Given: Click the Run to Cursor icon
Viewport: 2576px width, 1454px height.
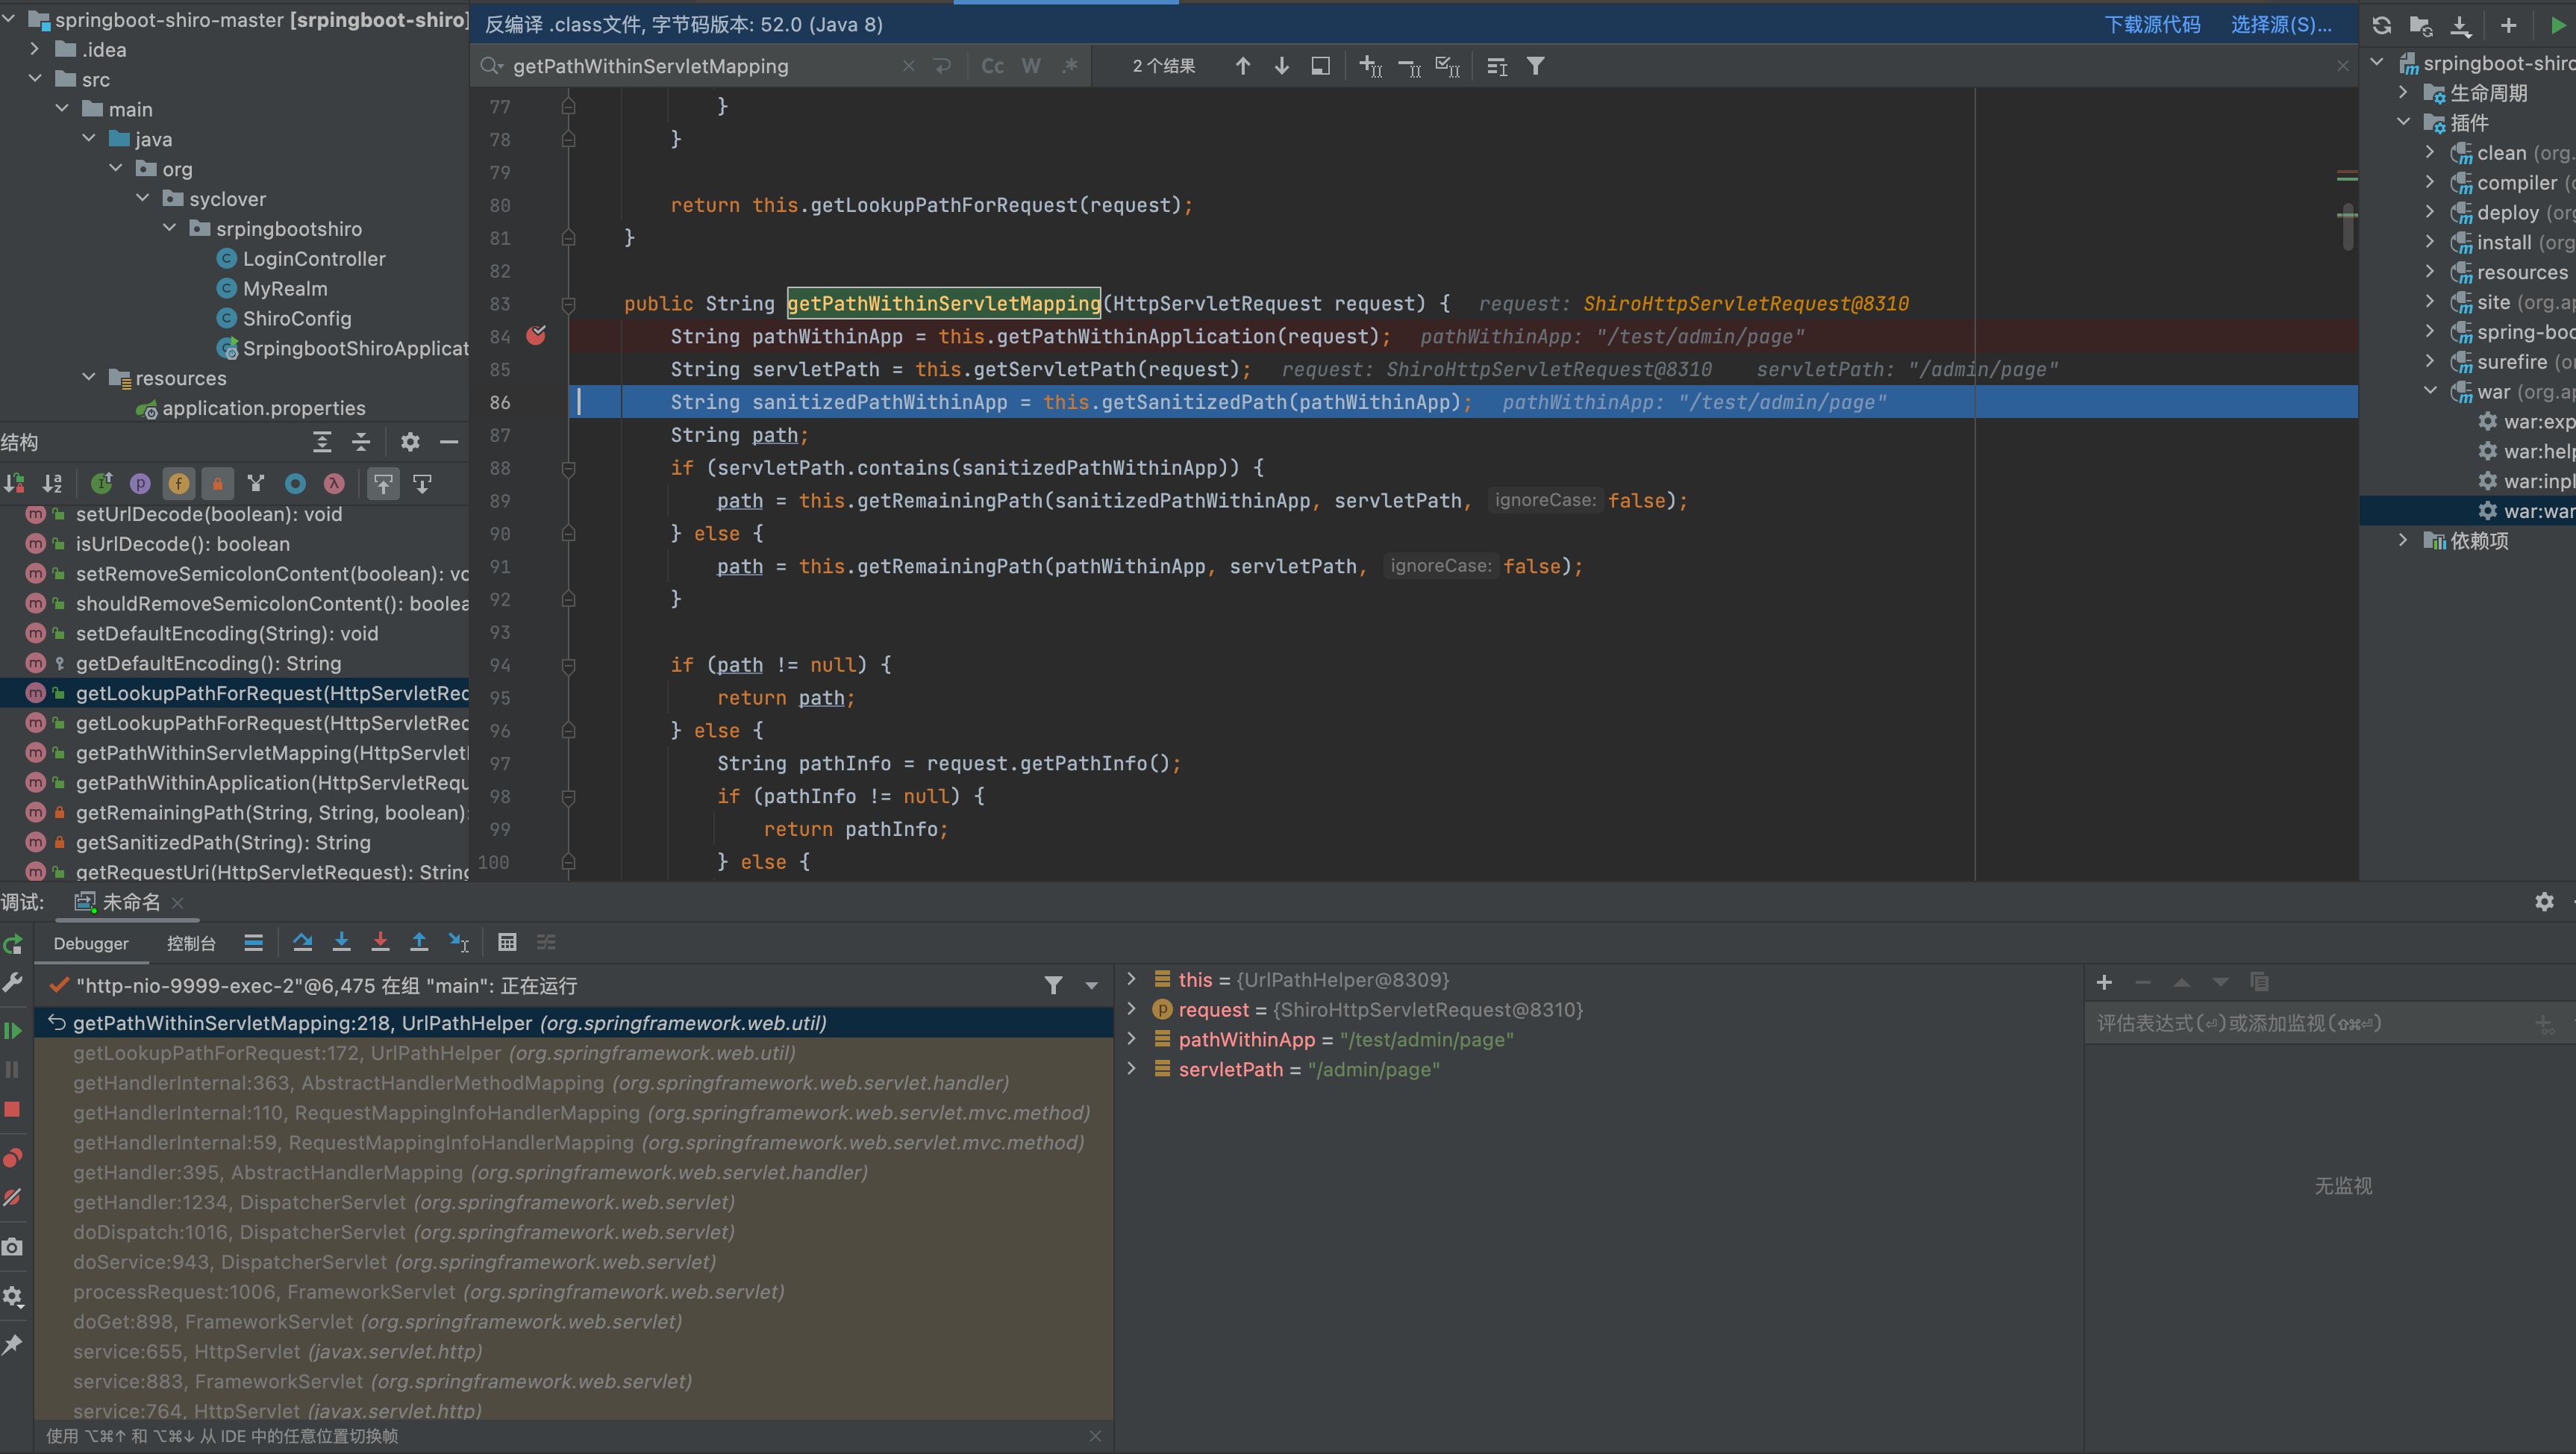Looking at the screenshot, I should (x=459, y=942).
